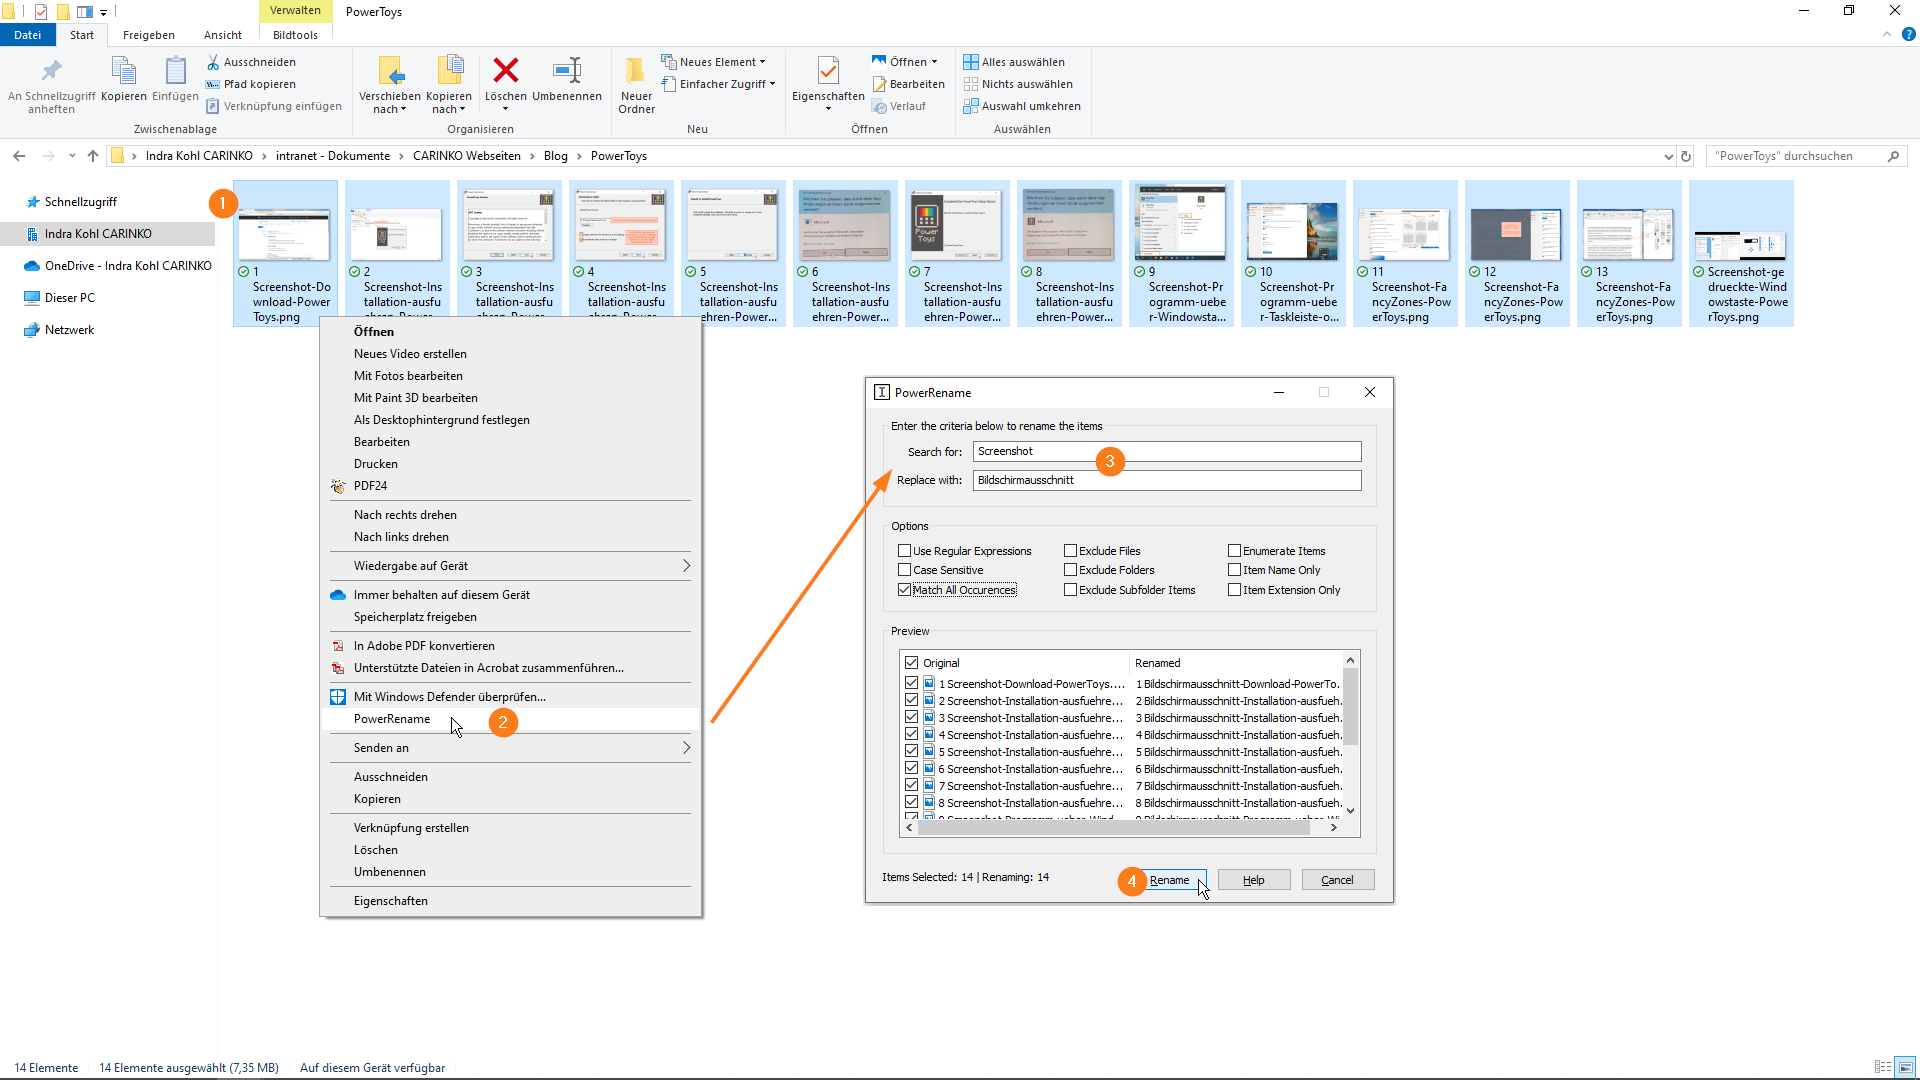
Task: Select Screenshot-FancyZones thumbnail number 11
Action: 1405,254
